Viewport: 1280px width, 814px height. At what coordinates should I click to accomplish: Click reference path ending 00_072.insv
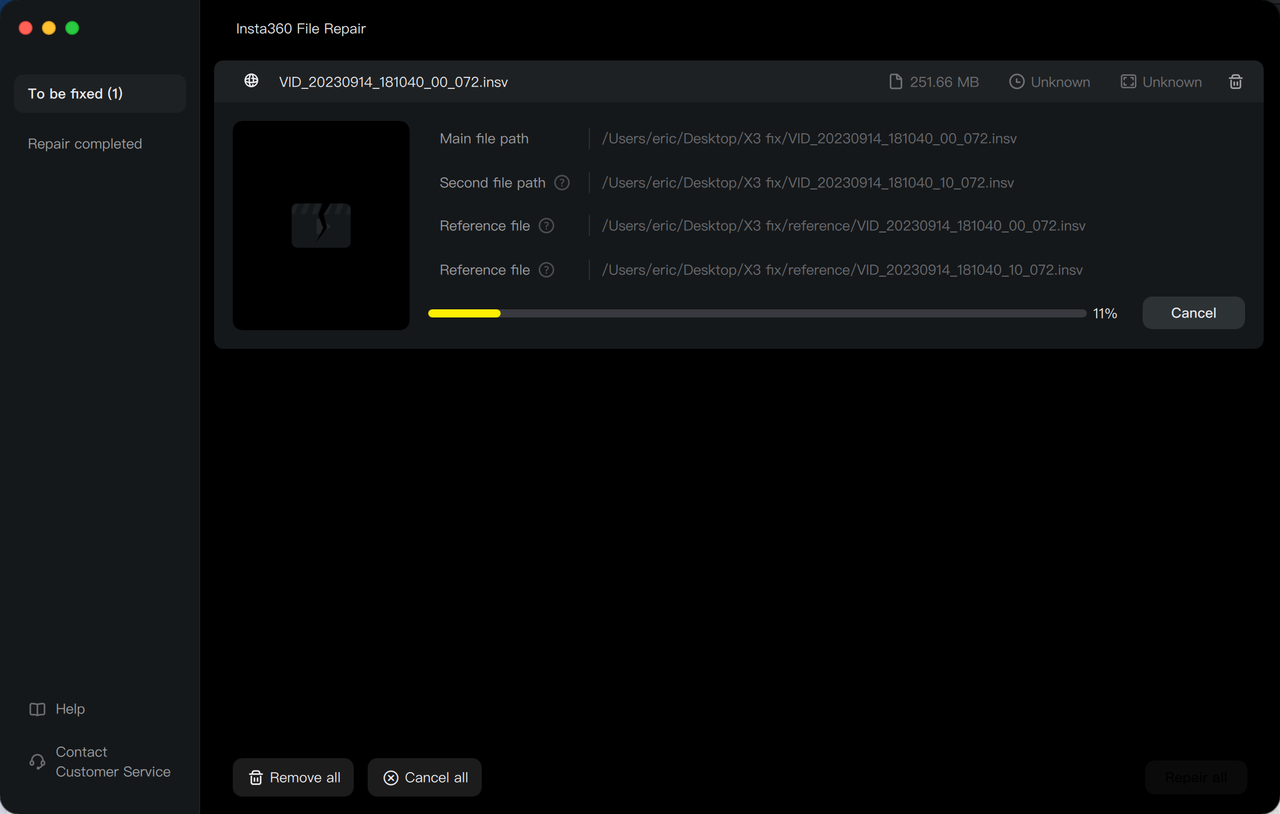(844, 226)
